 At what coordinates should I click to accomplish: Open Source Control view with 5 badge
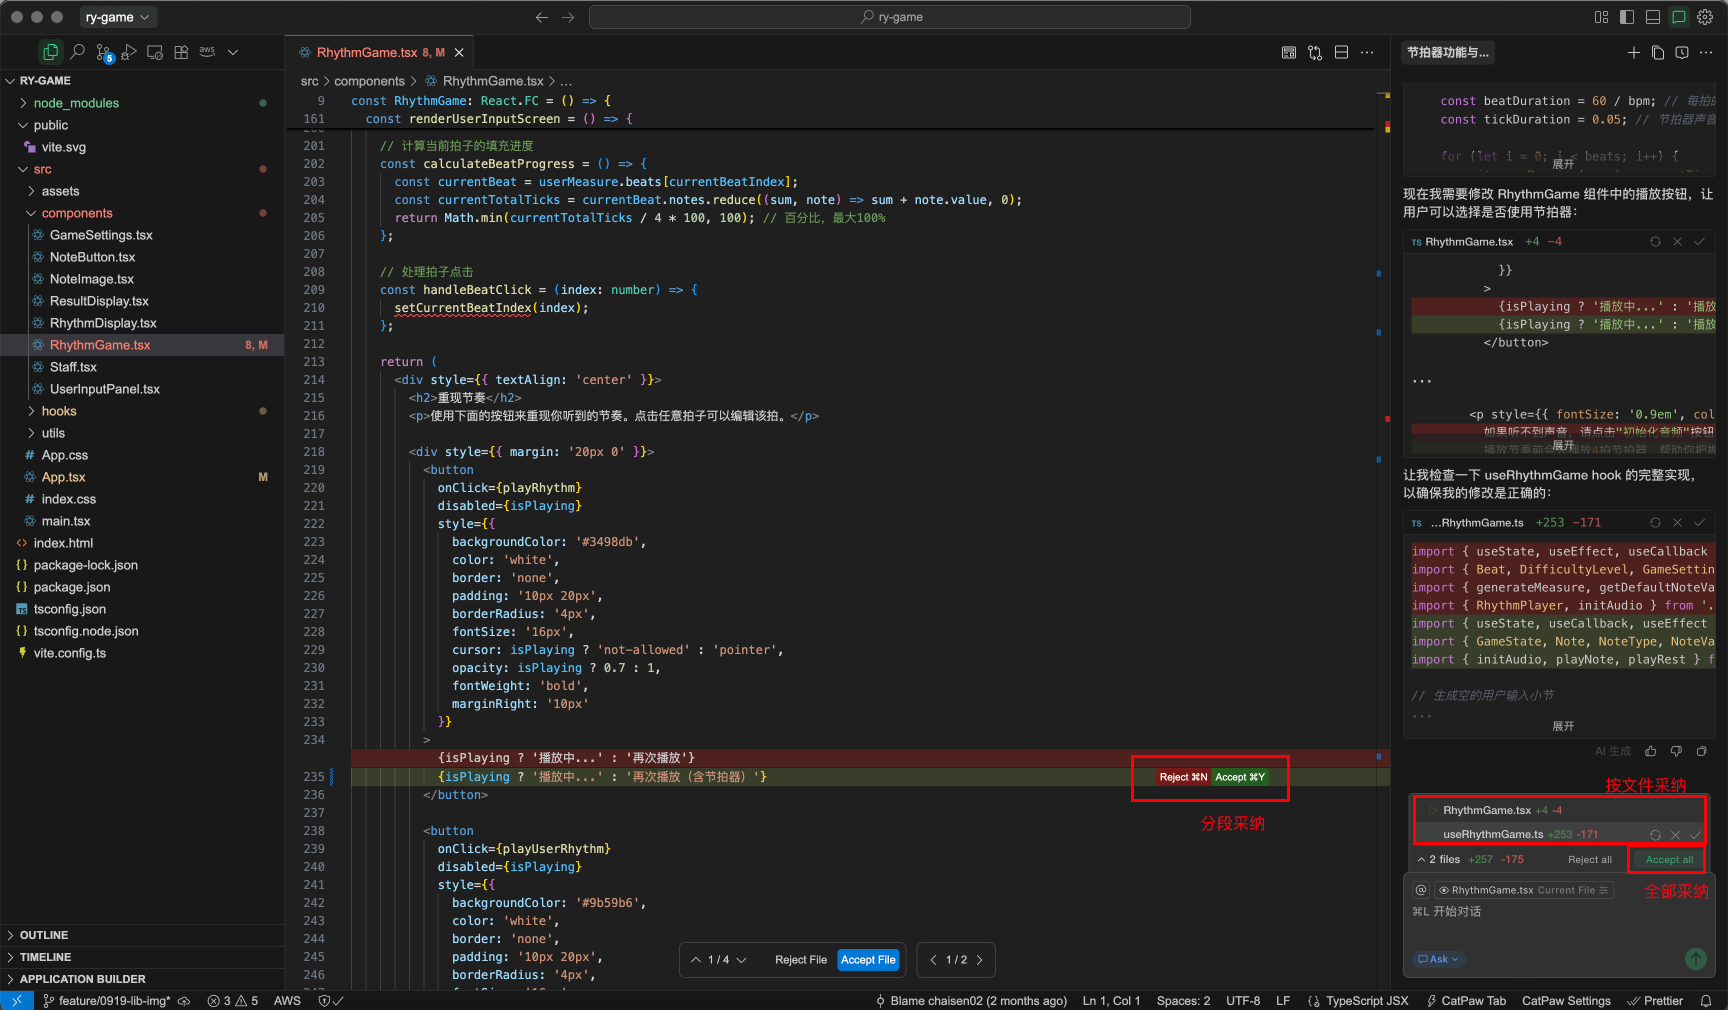click(103, 52)
